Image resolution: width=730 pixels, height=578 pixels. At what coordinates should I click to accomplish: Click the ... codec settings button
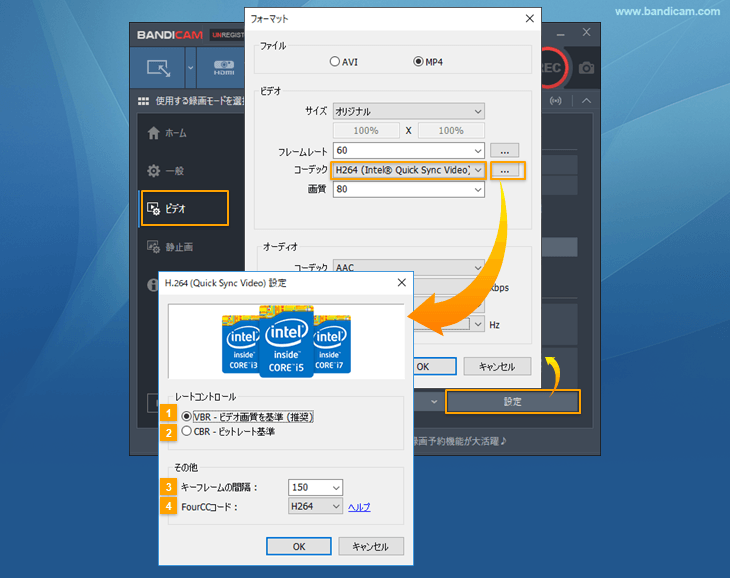click(505, 171)
